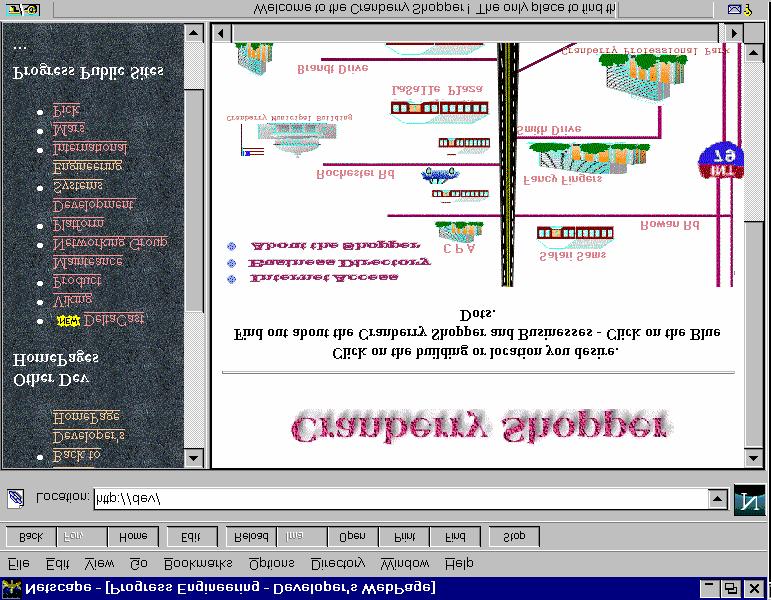The height and width of the screenshot is (600, 771).
Task: Open the Options menu
Action: tap(271, 564)
